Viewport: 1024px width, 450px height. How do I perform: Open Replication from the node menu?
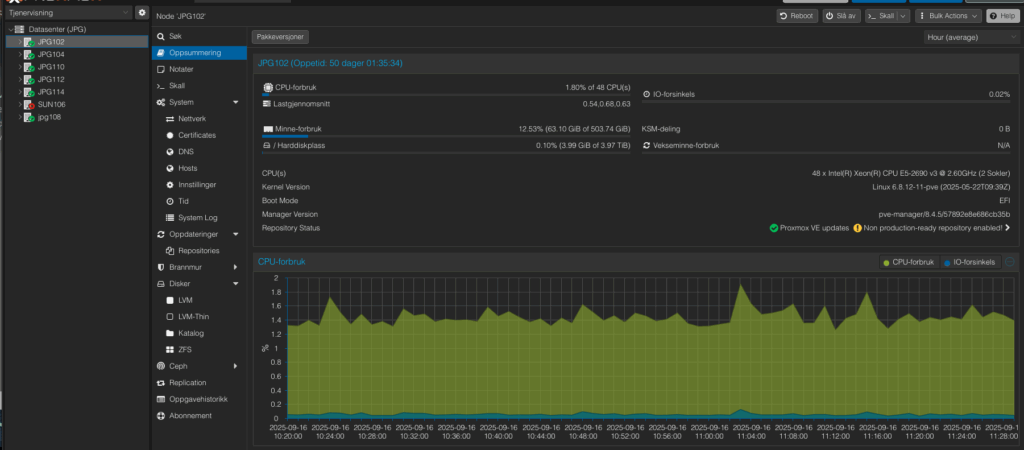[187, 382]
